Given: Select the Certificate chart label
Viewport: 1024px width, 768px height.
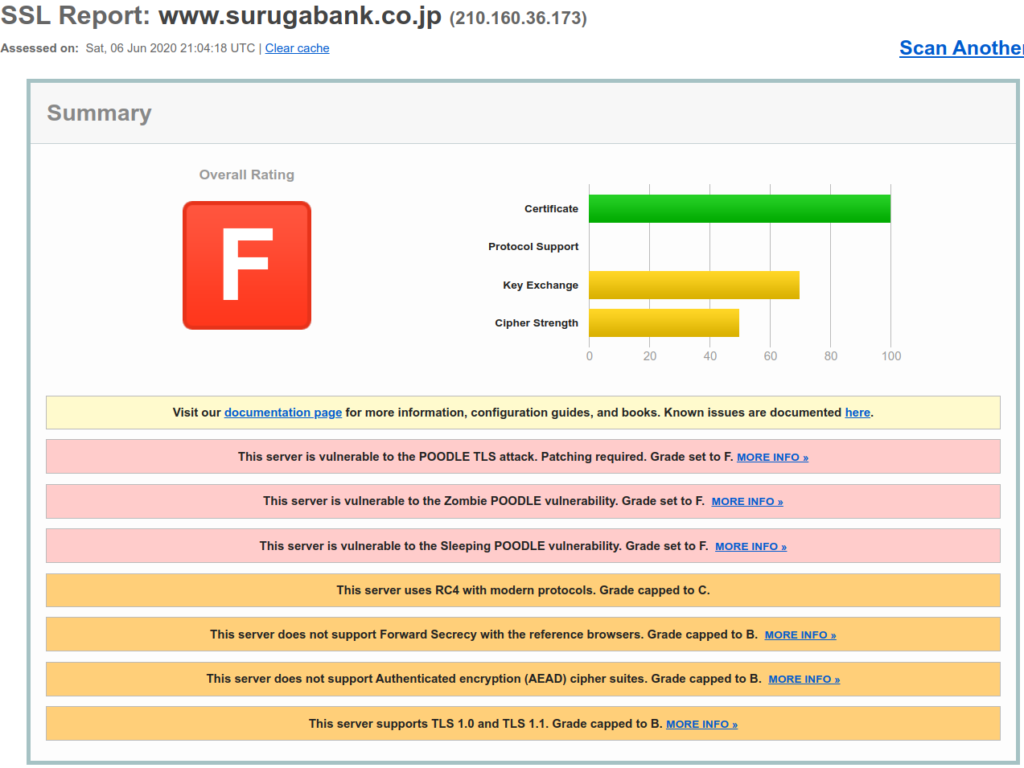Looking at the screenshot, I should tap(551, 209).
